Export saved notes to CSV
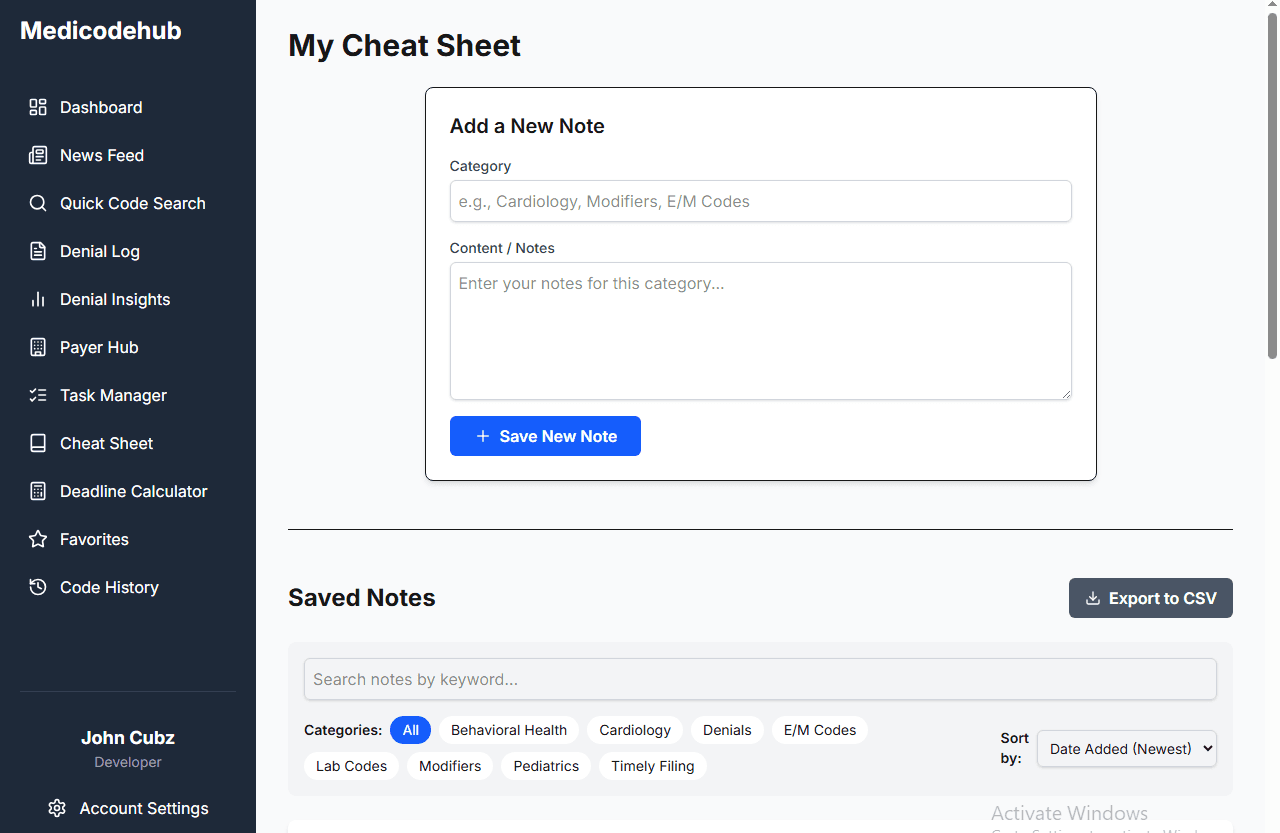The height and width of the screenshot is (833, 1280). point(1151,598)
